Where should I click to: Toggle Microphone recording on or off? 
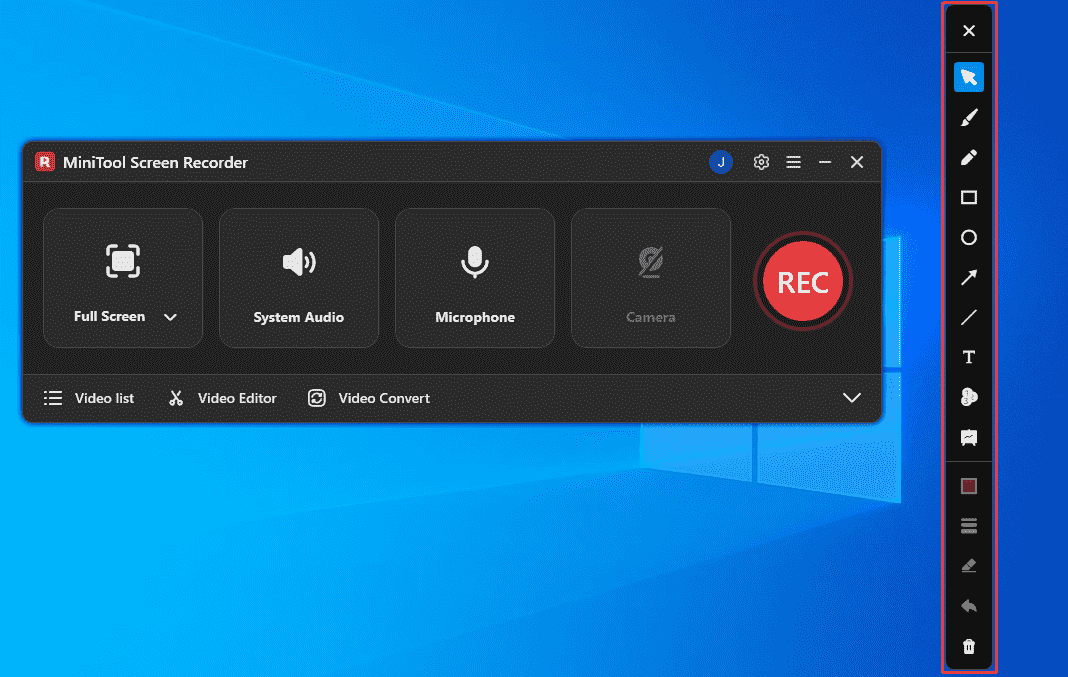pyautogui.click(x=474, y=277)
